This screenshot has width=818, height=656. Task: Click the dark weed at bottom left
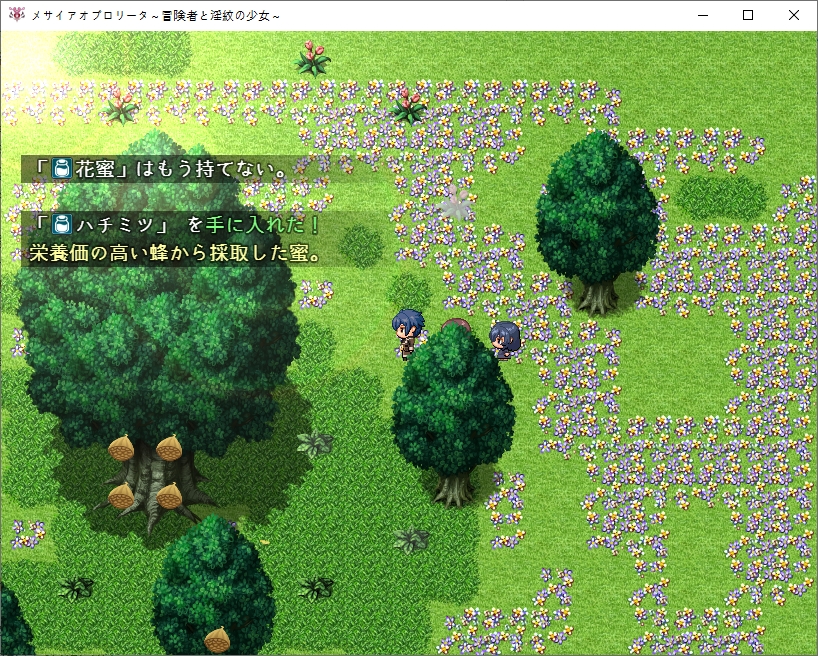pyautogui.click(x=76, y=588)
